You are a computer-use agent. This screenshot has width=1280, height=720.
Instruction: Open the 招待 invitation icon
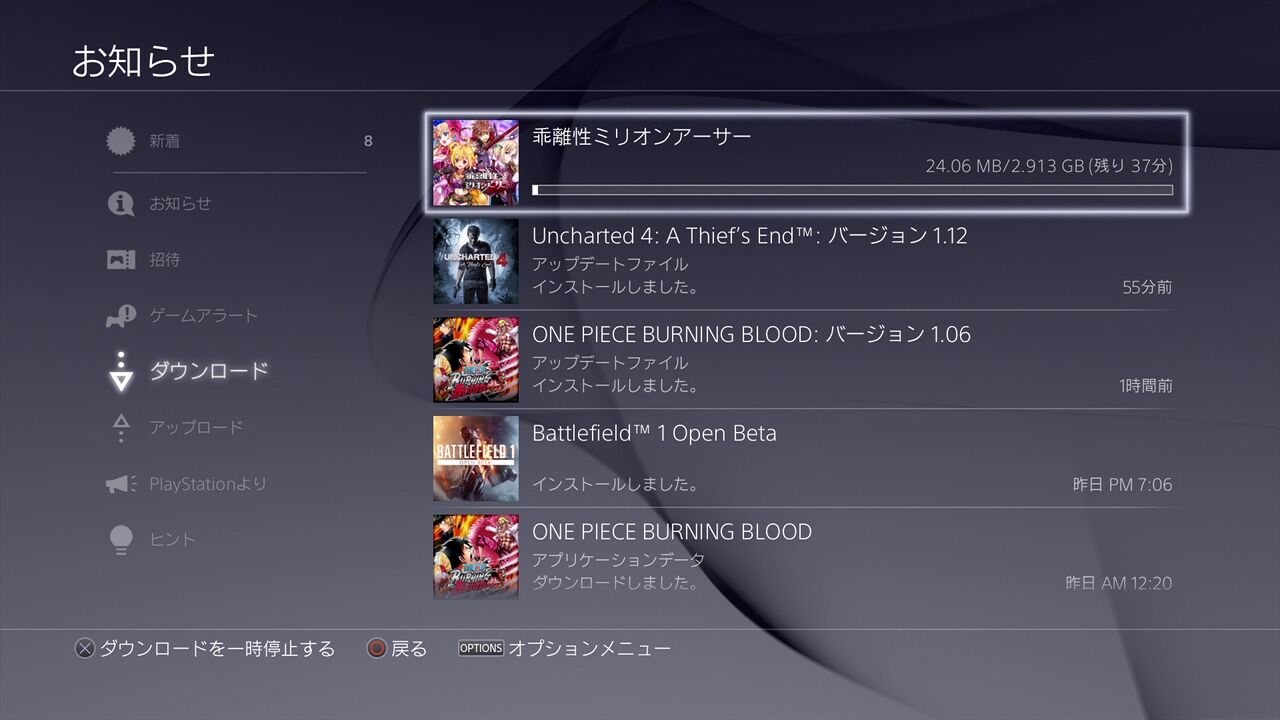(x=121, y=260)
